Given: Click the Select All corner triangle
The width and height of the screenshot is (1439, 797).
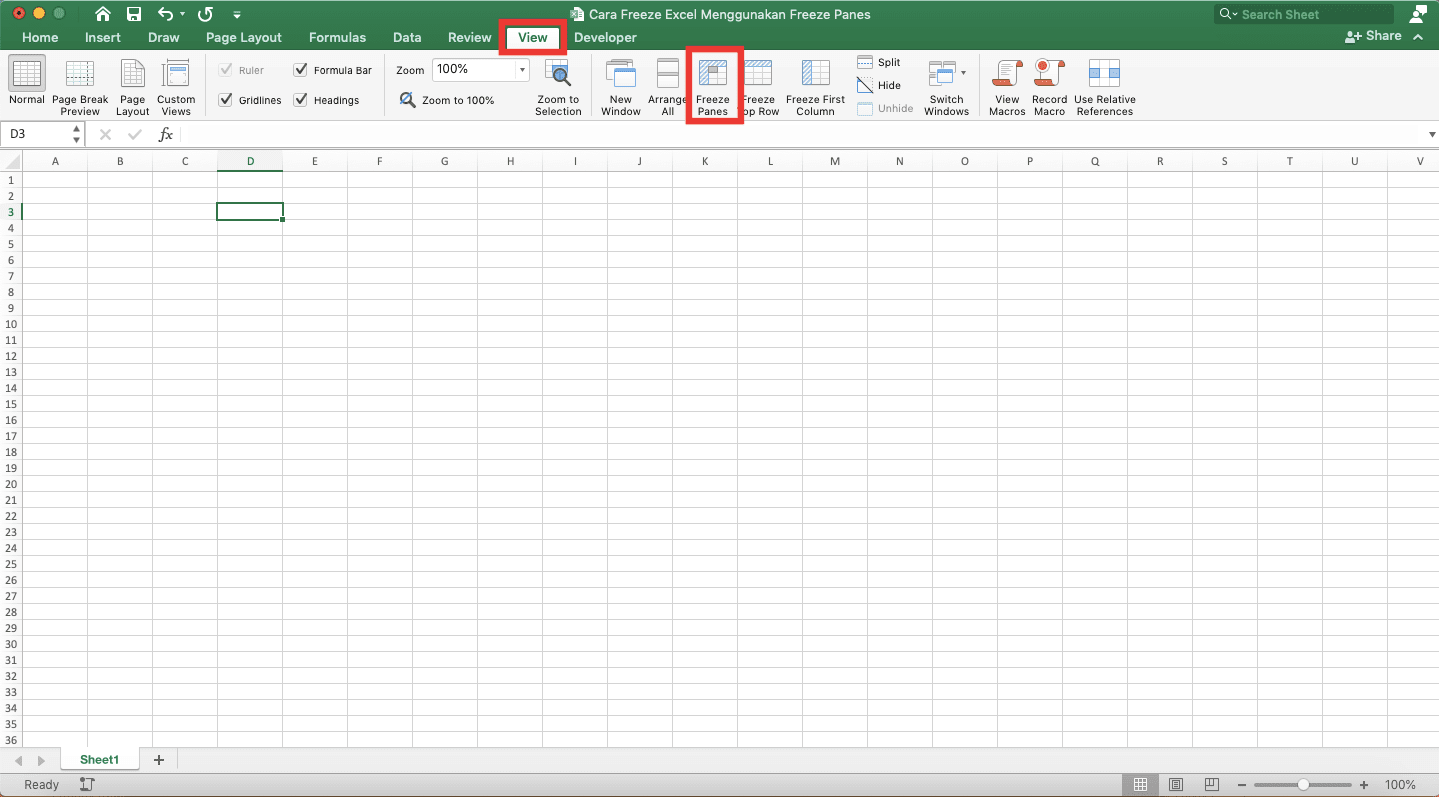Looking at the screenshot, I should [11, 161].
